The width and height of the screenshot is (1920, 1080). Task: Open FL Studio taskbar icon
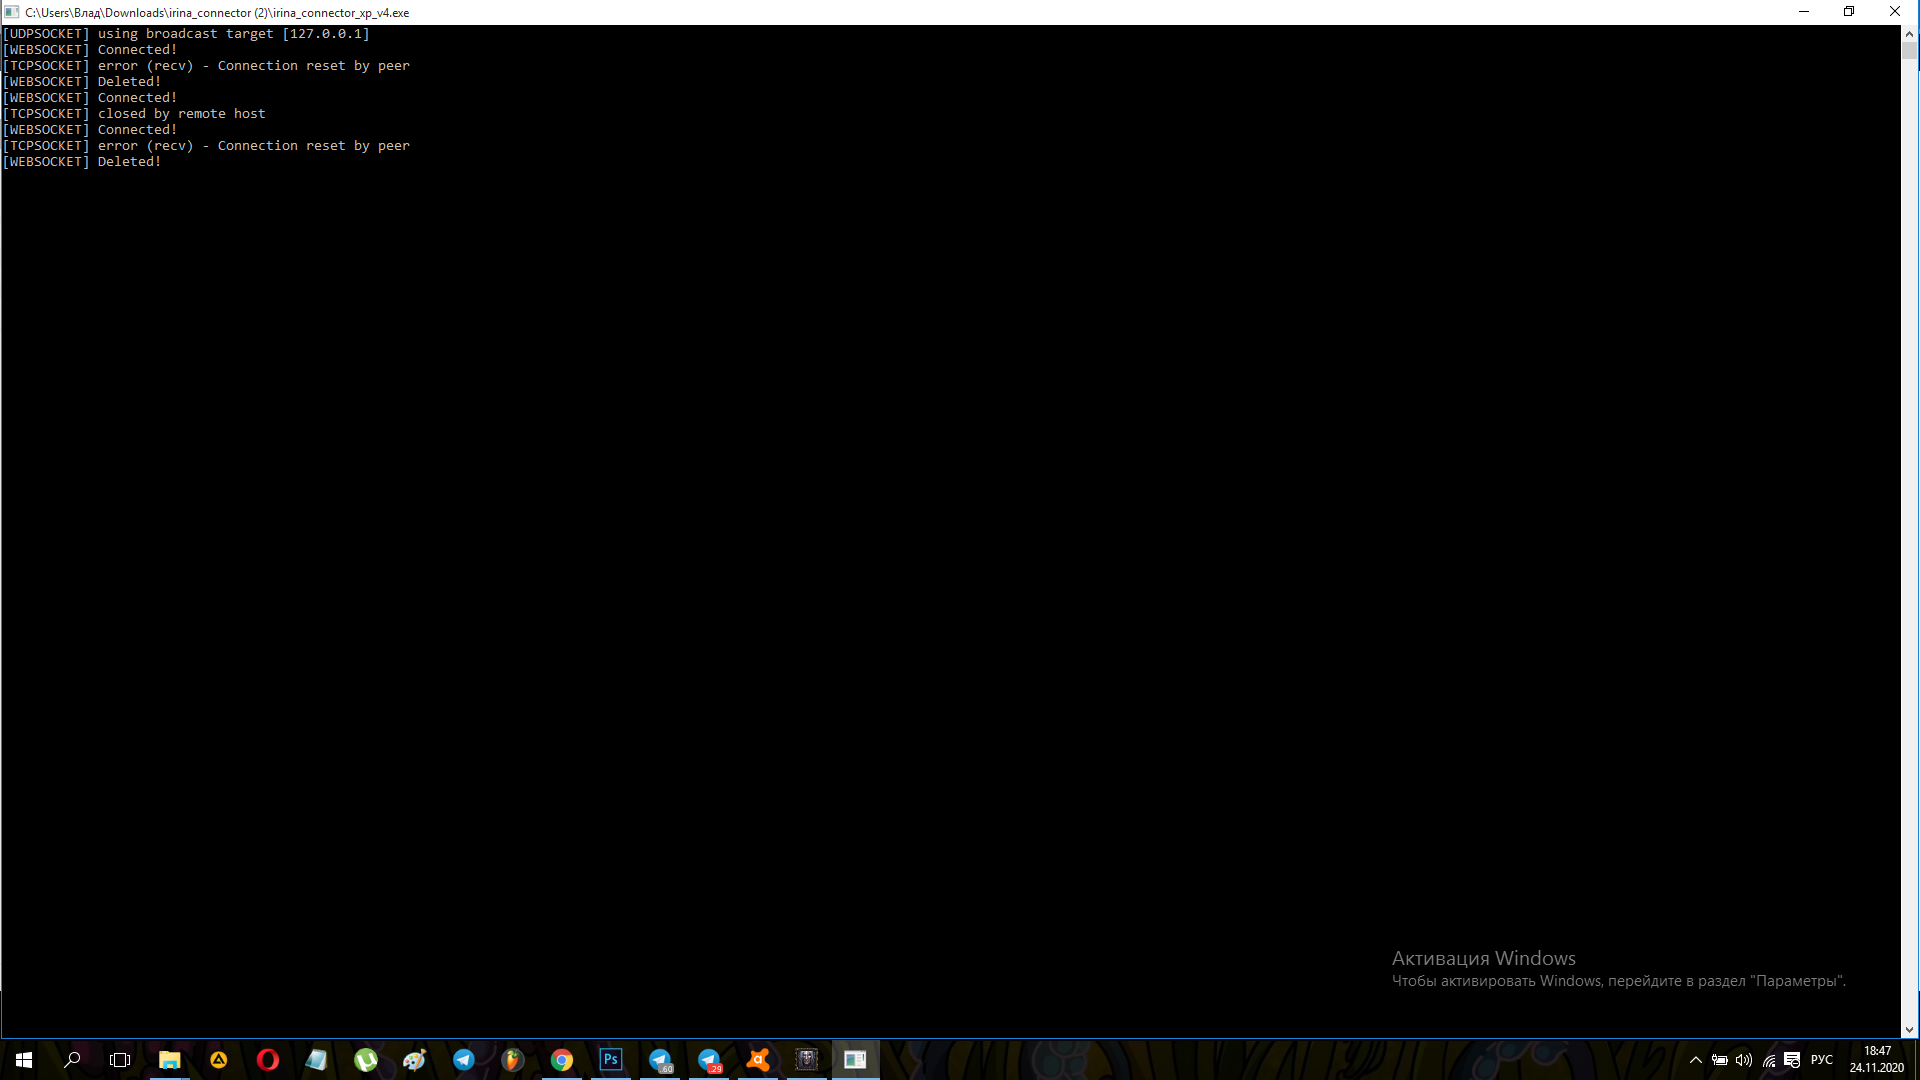512,1060
